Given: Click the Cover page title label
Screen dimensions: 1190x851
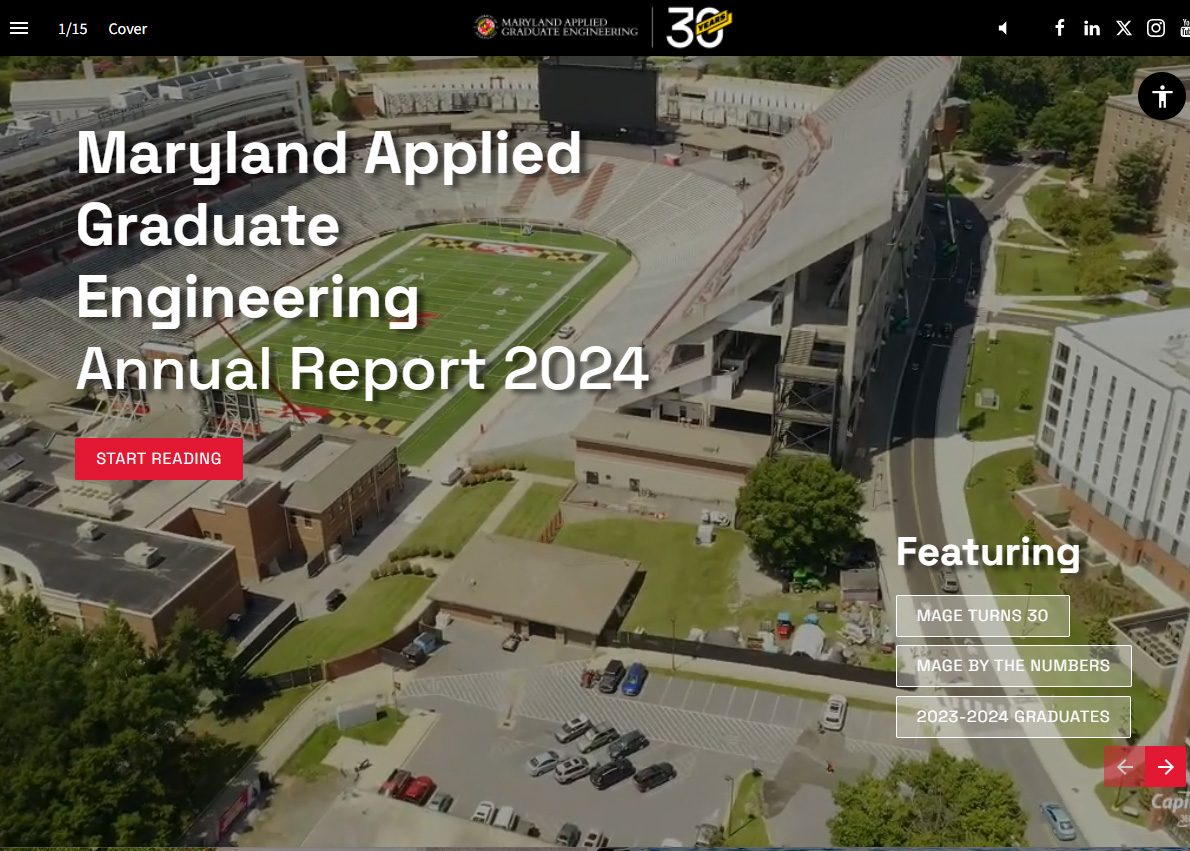Looking at the screenshot, I should (x=128, y=29).
